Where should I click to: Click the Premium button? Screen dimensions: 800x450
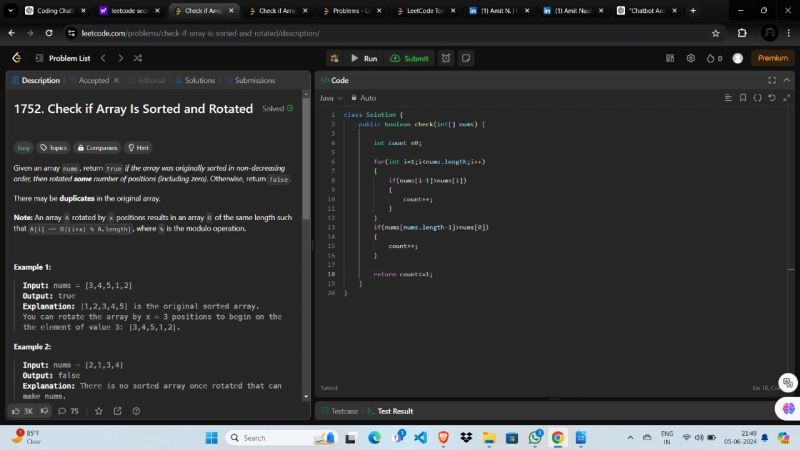(772, 58)
